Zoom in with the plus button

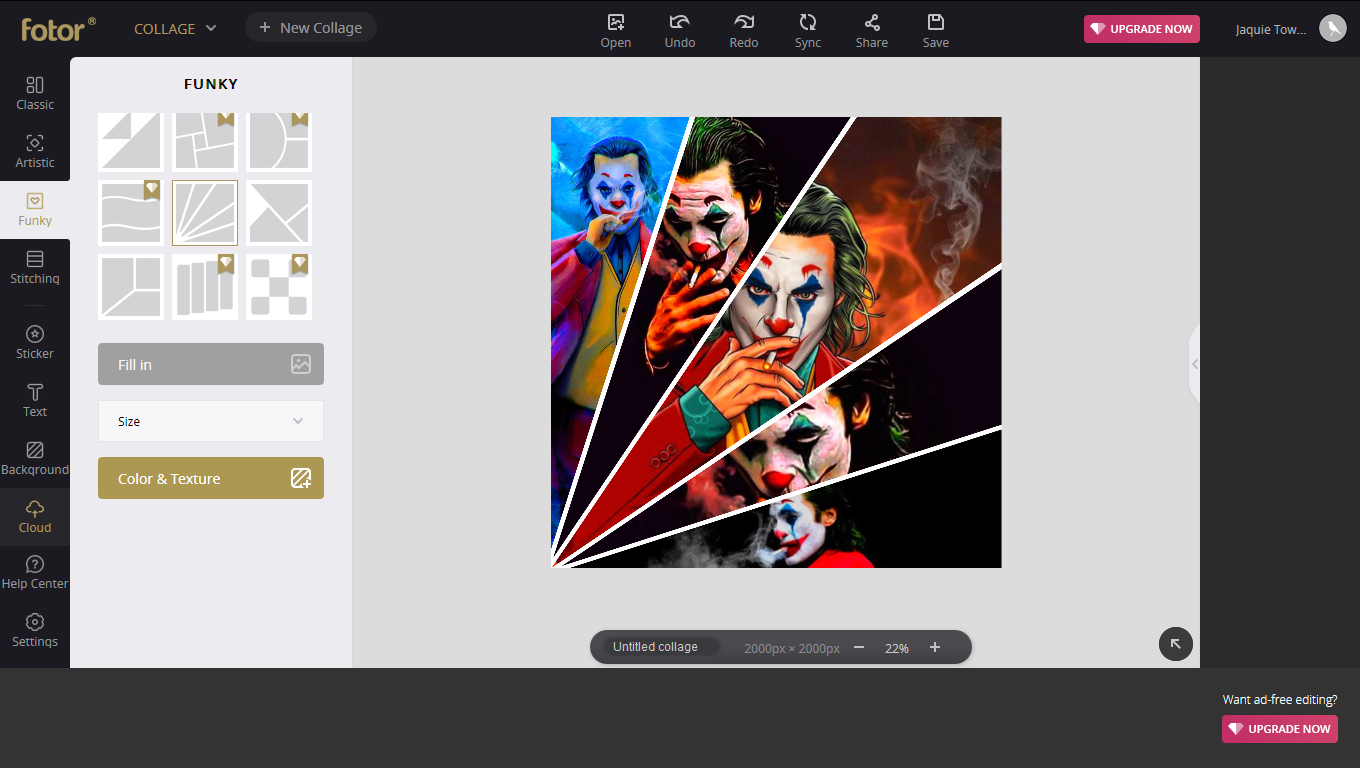pos(935,647)
